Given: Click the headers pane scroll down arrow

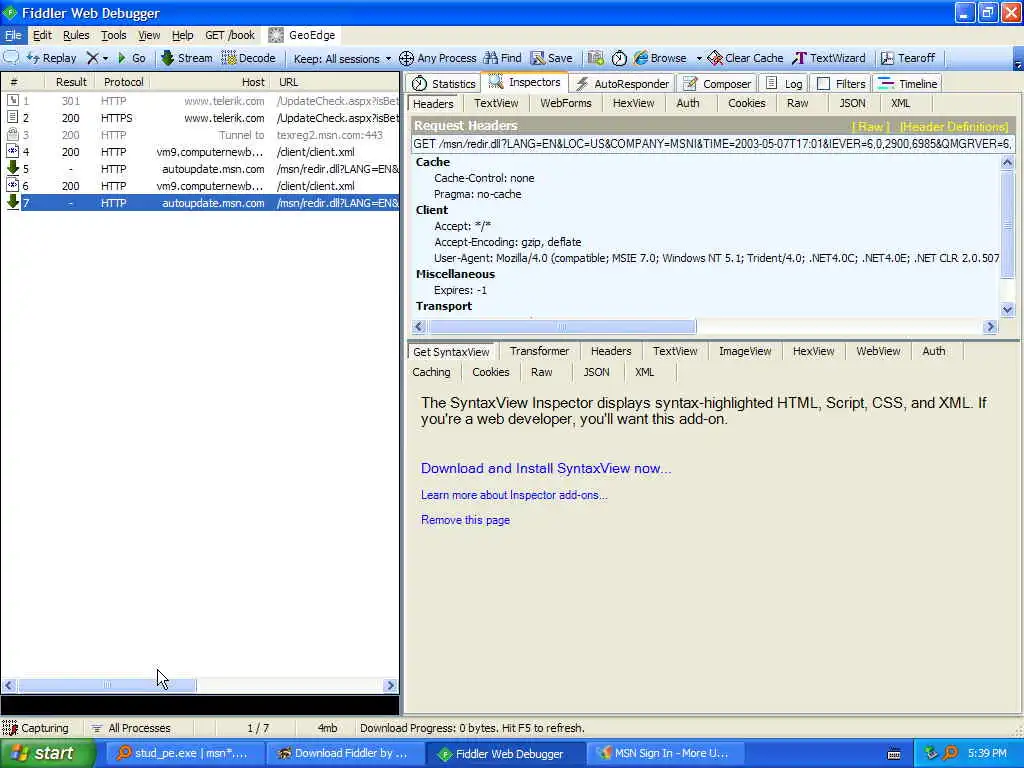Looking at the screenshot, I should point(1007,310).
